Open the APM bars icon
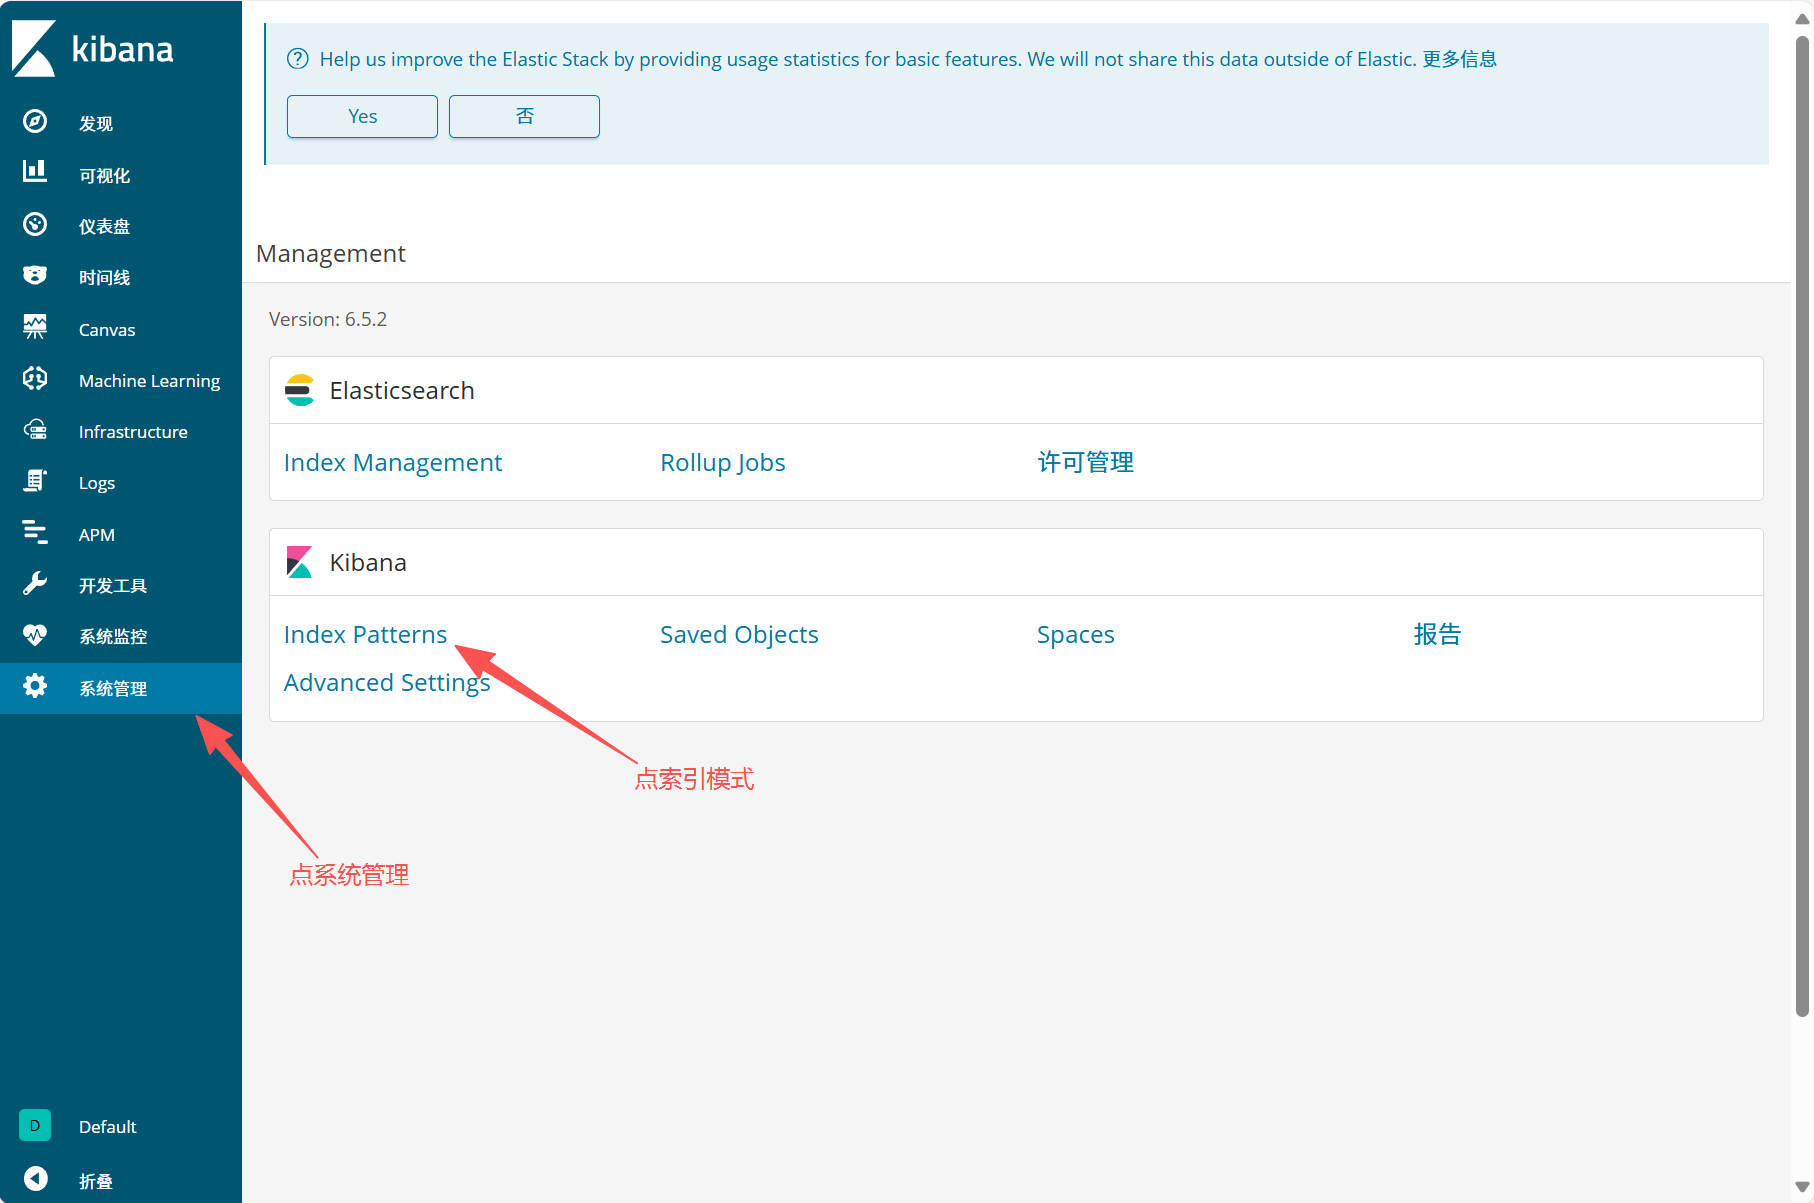The width and height of the screenshot is (1814, 1203). 35,532
